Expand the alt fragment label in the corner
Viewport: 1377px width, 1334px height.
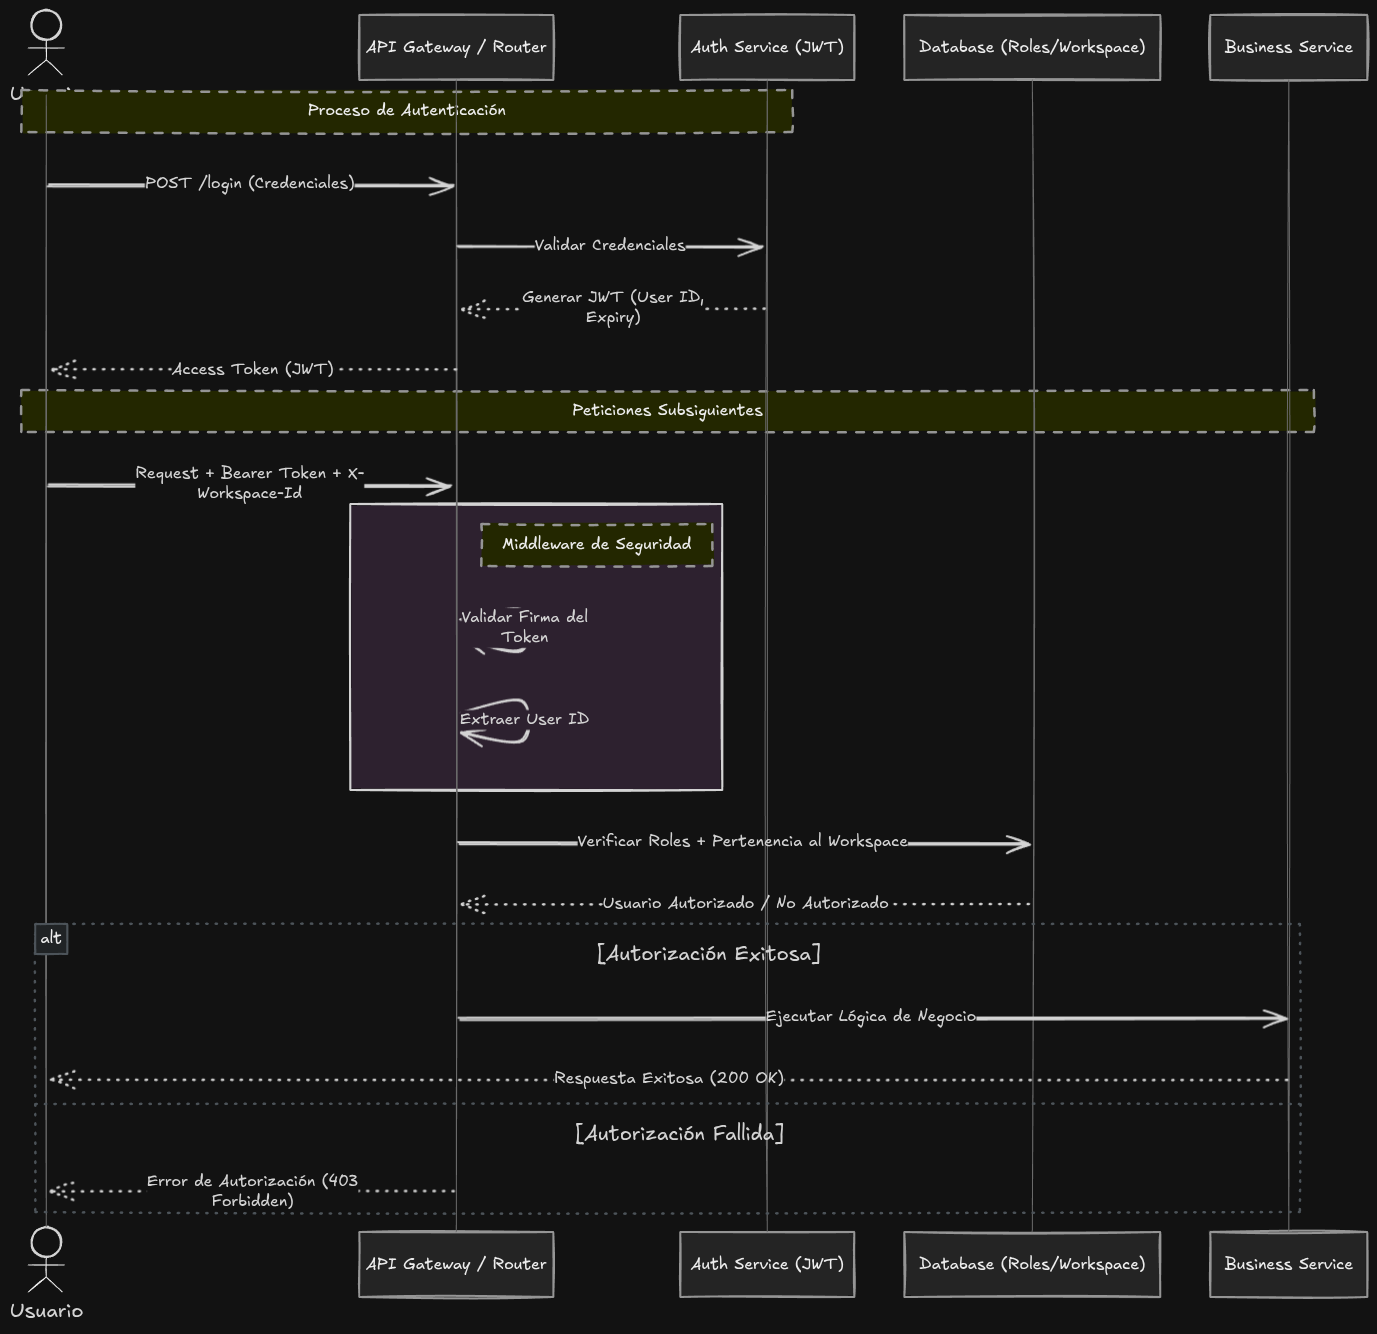pyautogui.click(x=51, y=938)
